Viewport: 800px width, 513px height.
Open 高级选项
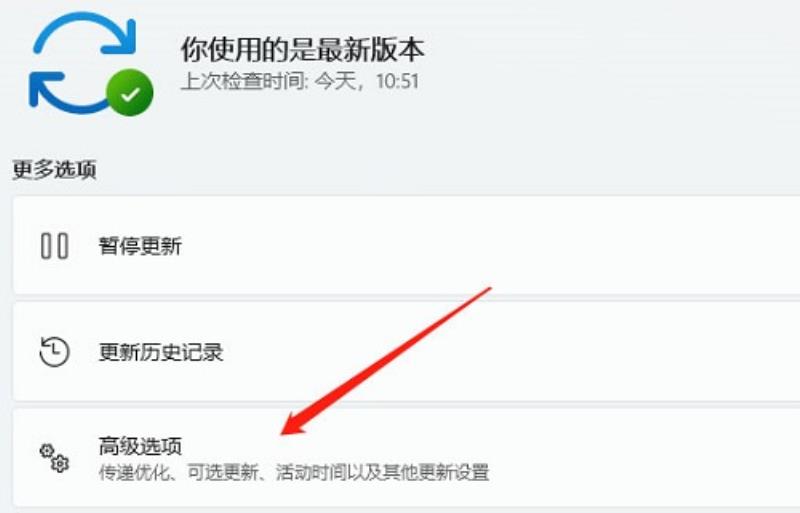click(140, 446)
